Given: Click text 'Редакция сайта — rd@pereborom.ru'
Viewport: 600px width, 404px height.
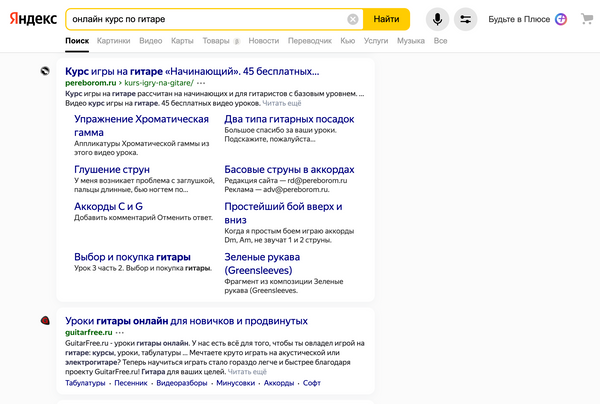Looking at the screenshot, I should [286, 181].
